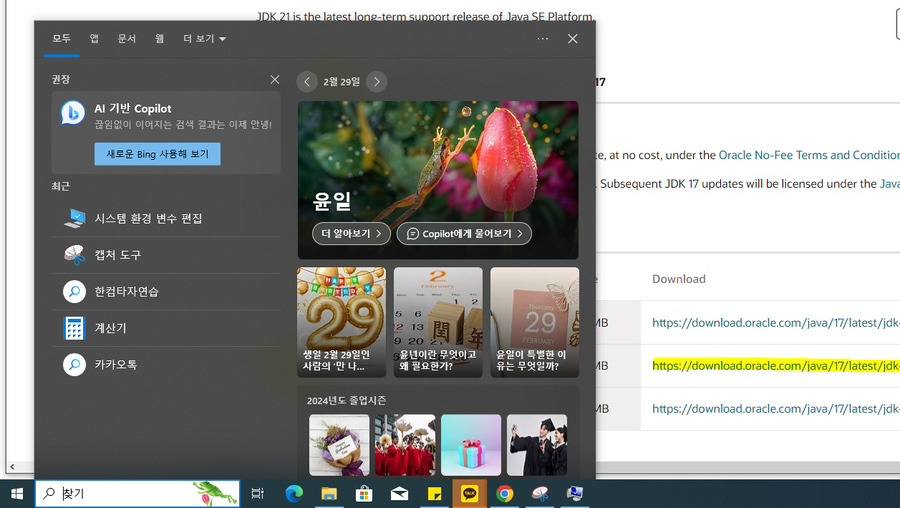This screenshot has width=900, height=508.
Task: Open 캡처 도구 from the recent list
Action: click(x=166, y=255)
